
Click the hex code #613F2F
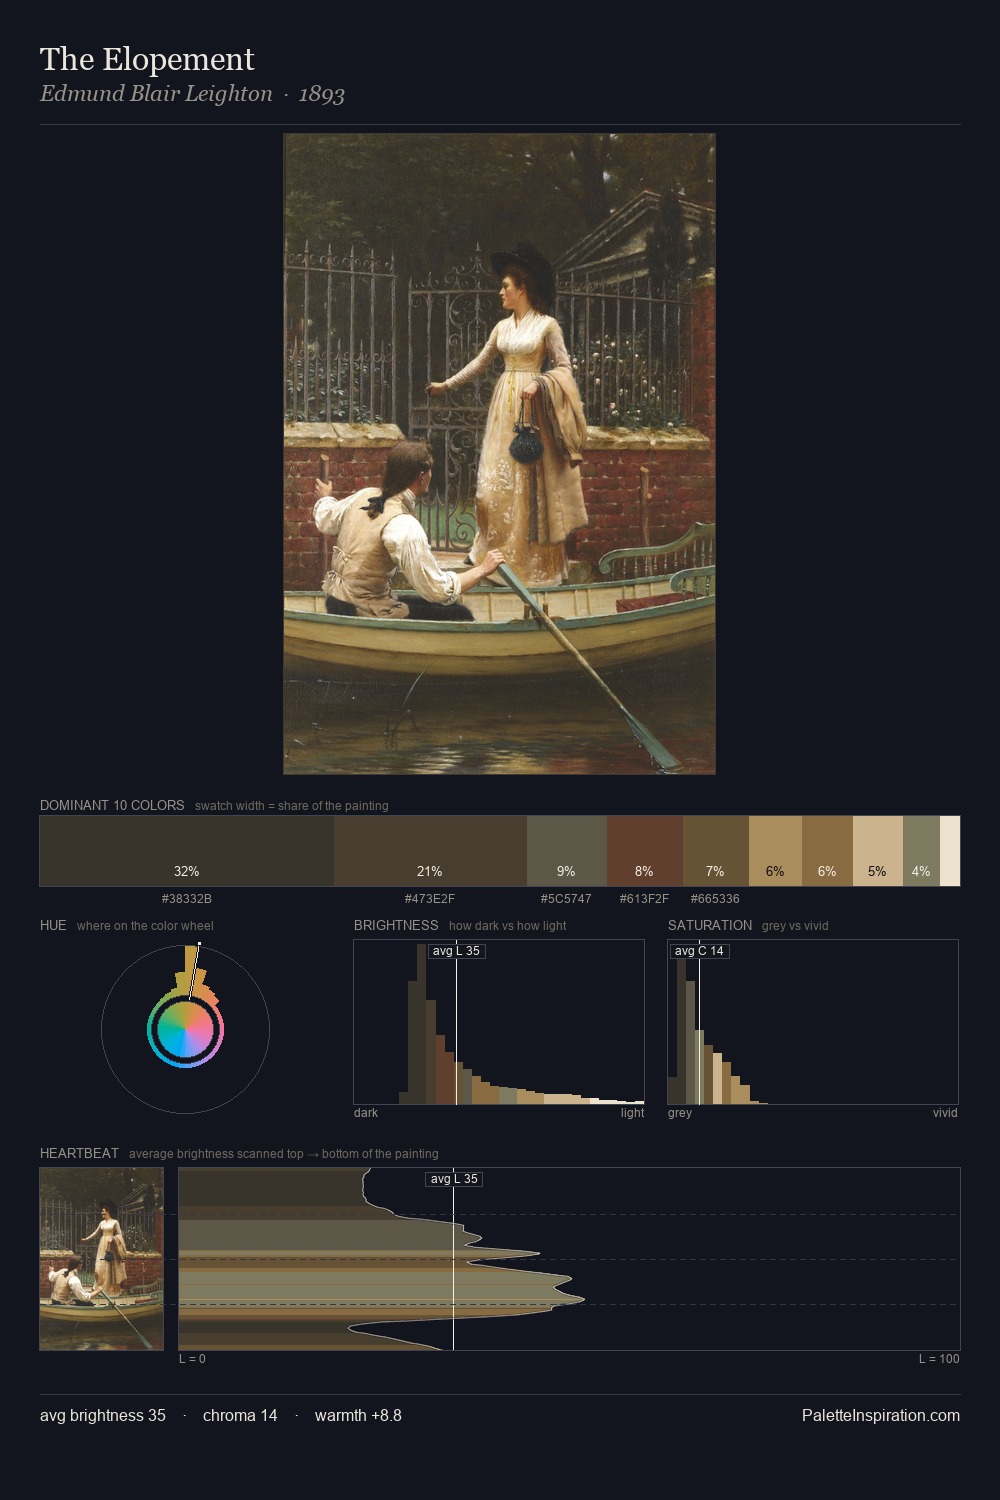coord(644,899)
